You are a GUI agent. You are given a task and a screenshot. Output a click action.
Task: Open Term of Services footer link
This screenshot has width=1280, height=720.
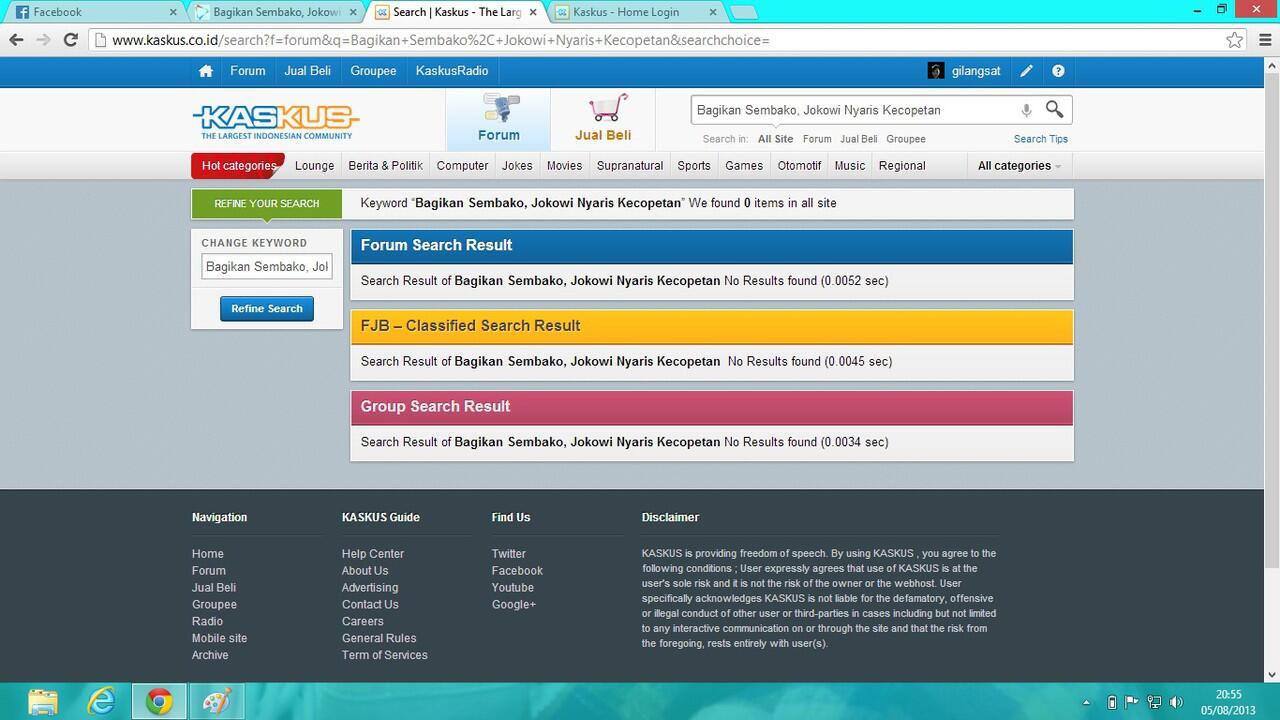[385, 655]
